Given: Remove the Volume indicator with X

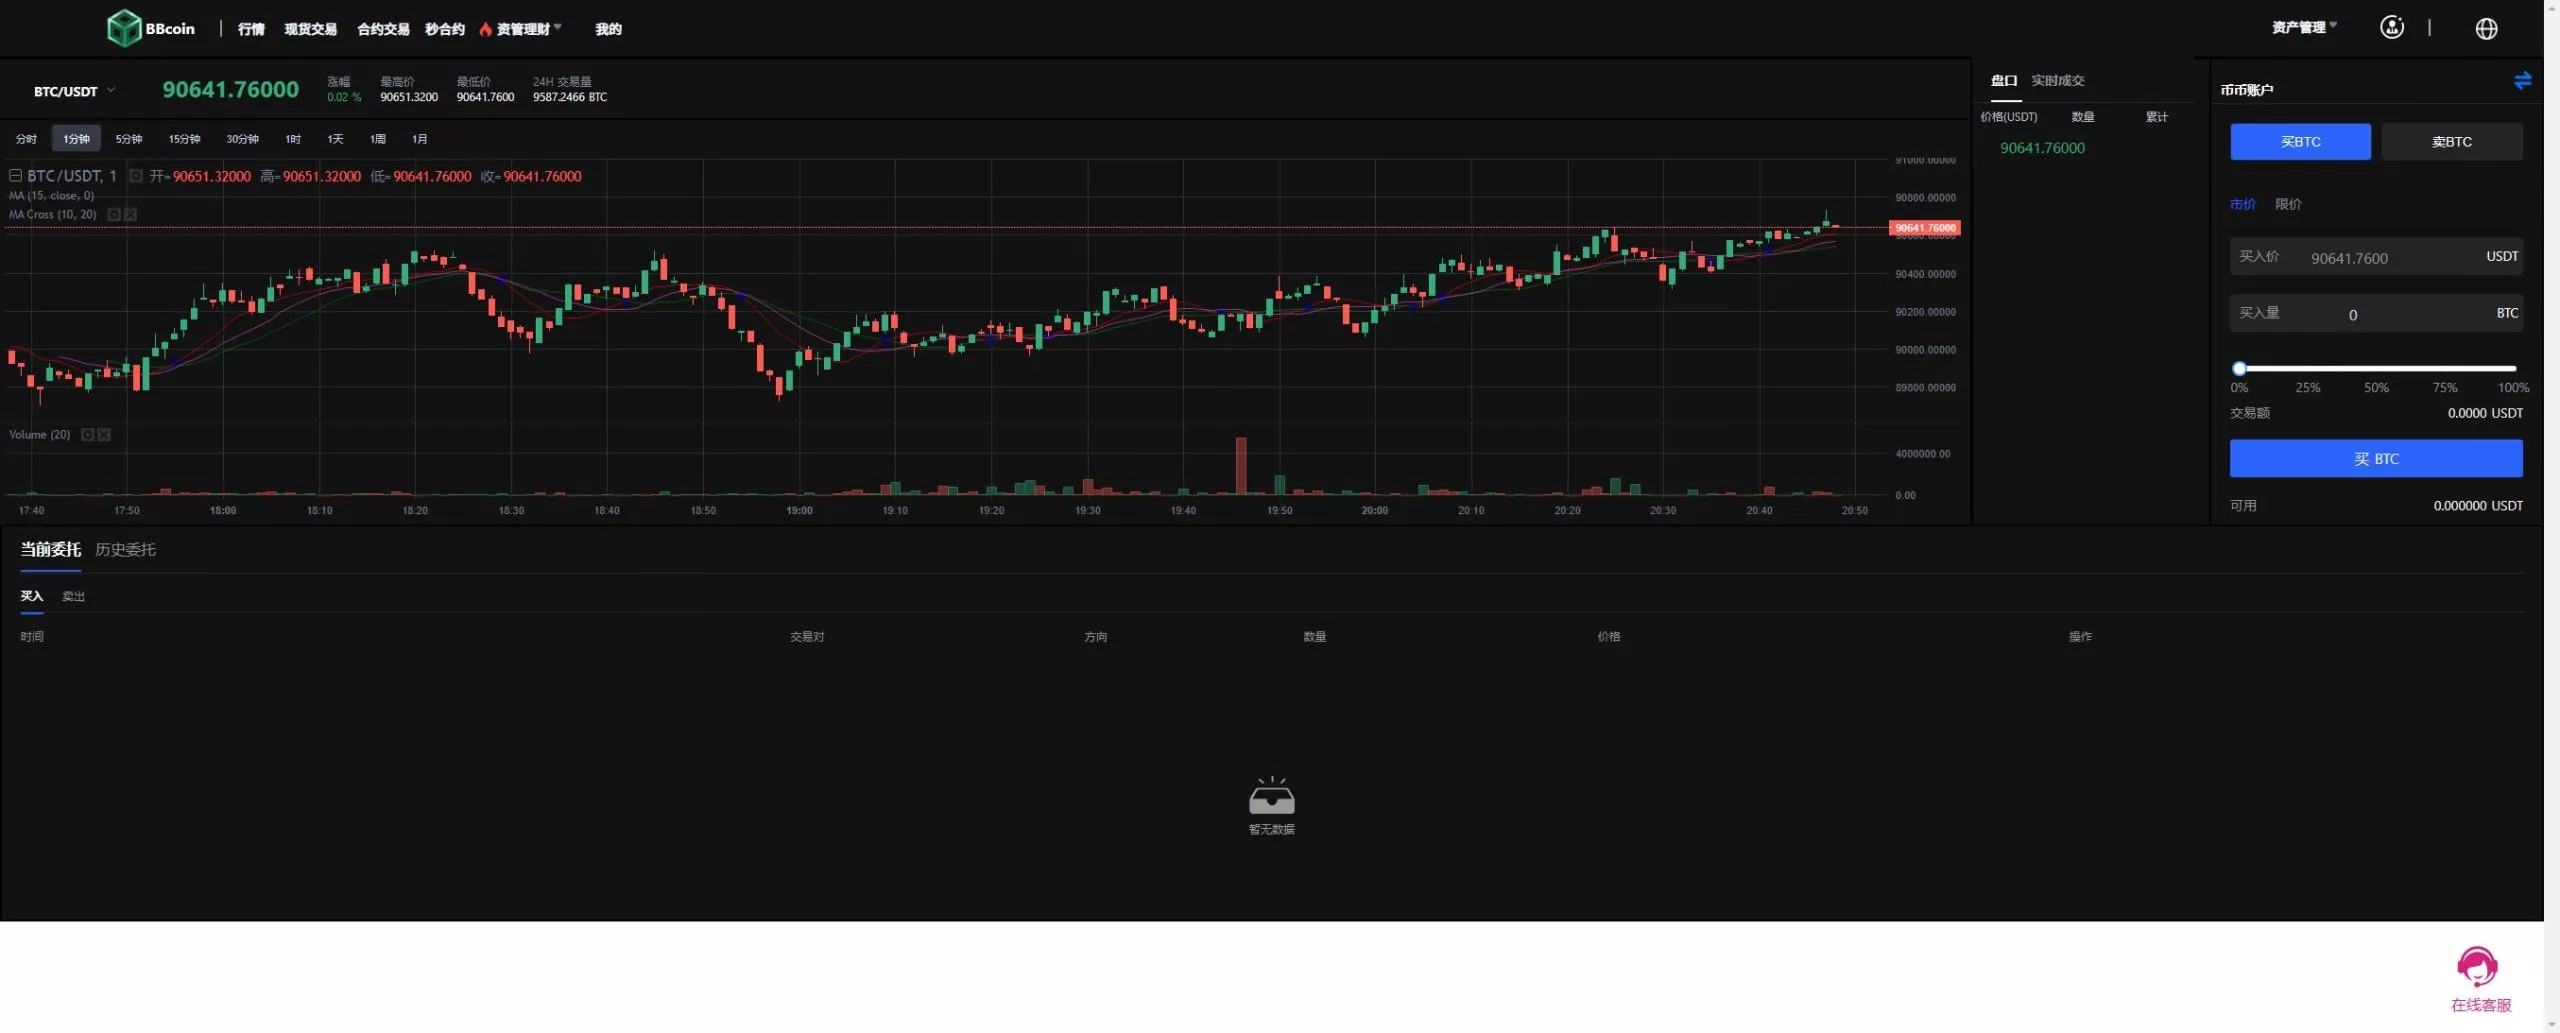Looking at the screenshot, I should point(105,435).
